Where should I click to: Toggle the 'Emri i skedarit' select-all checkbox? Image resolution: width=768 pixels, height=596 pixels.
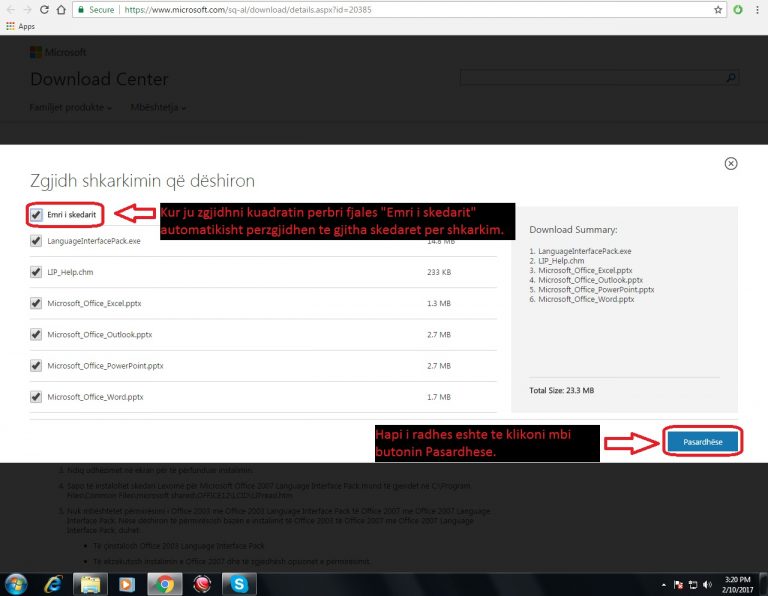point(36,215)
